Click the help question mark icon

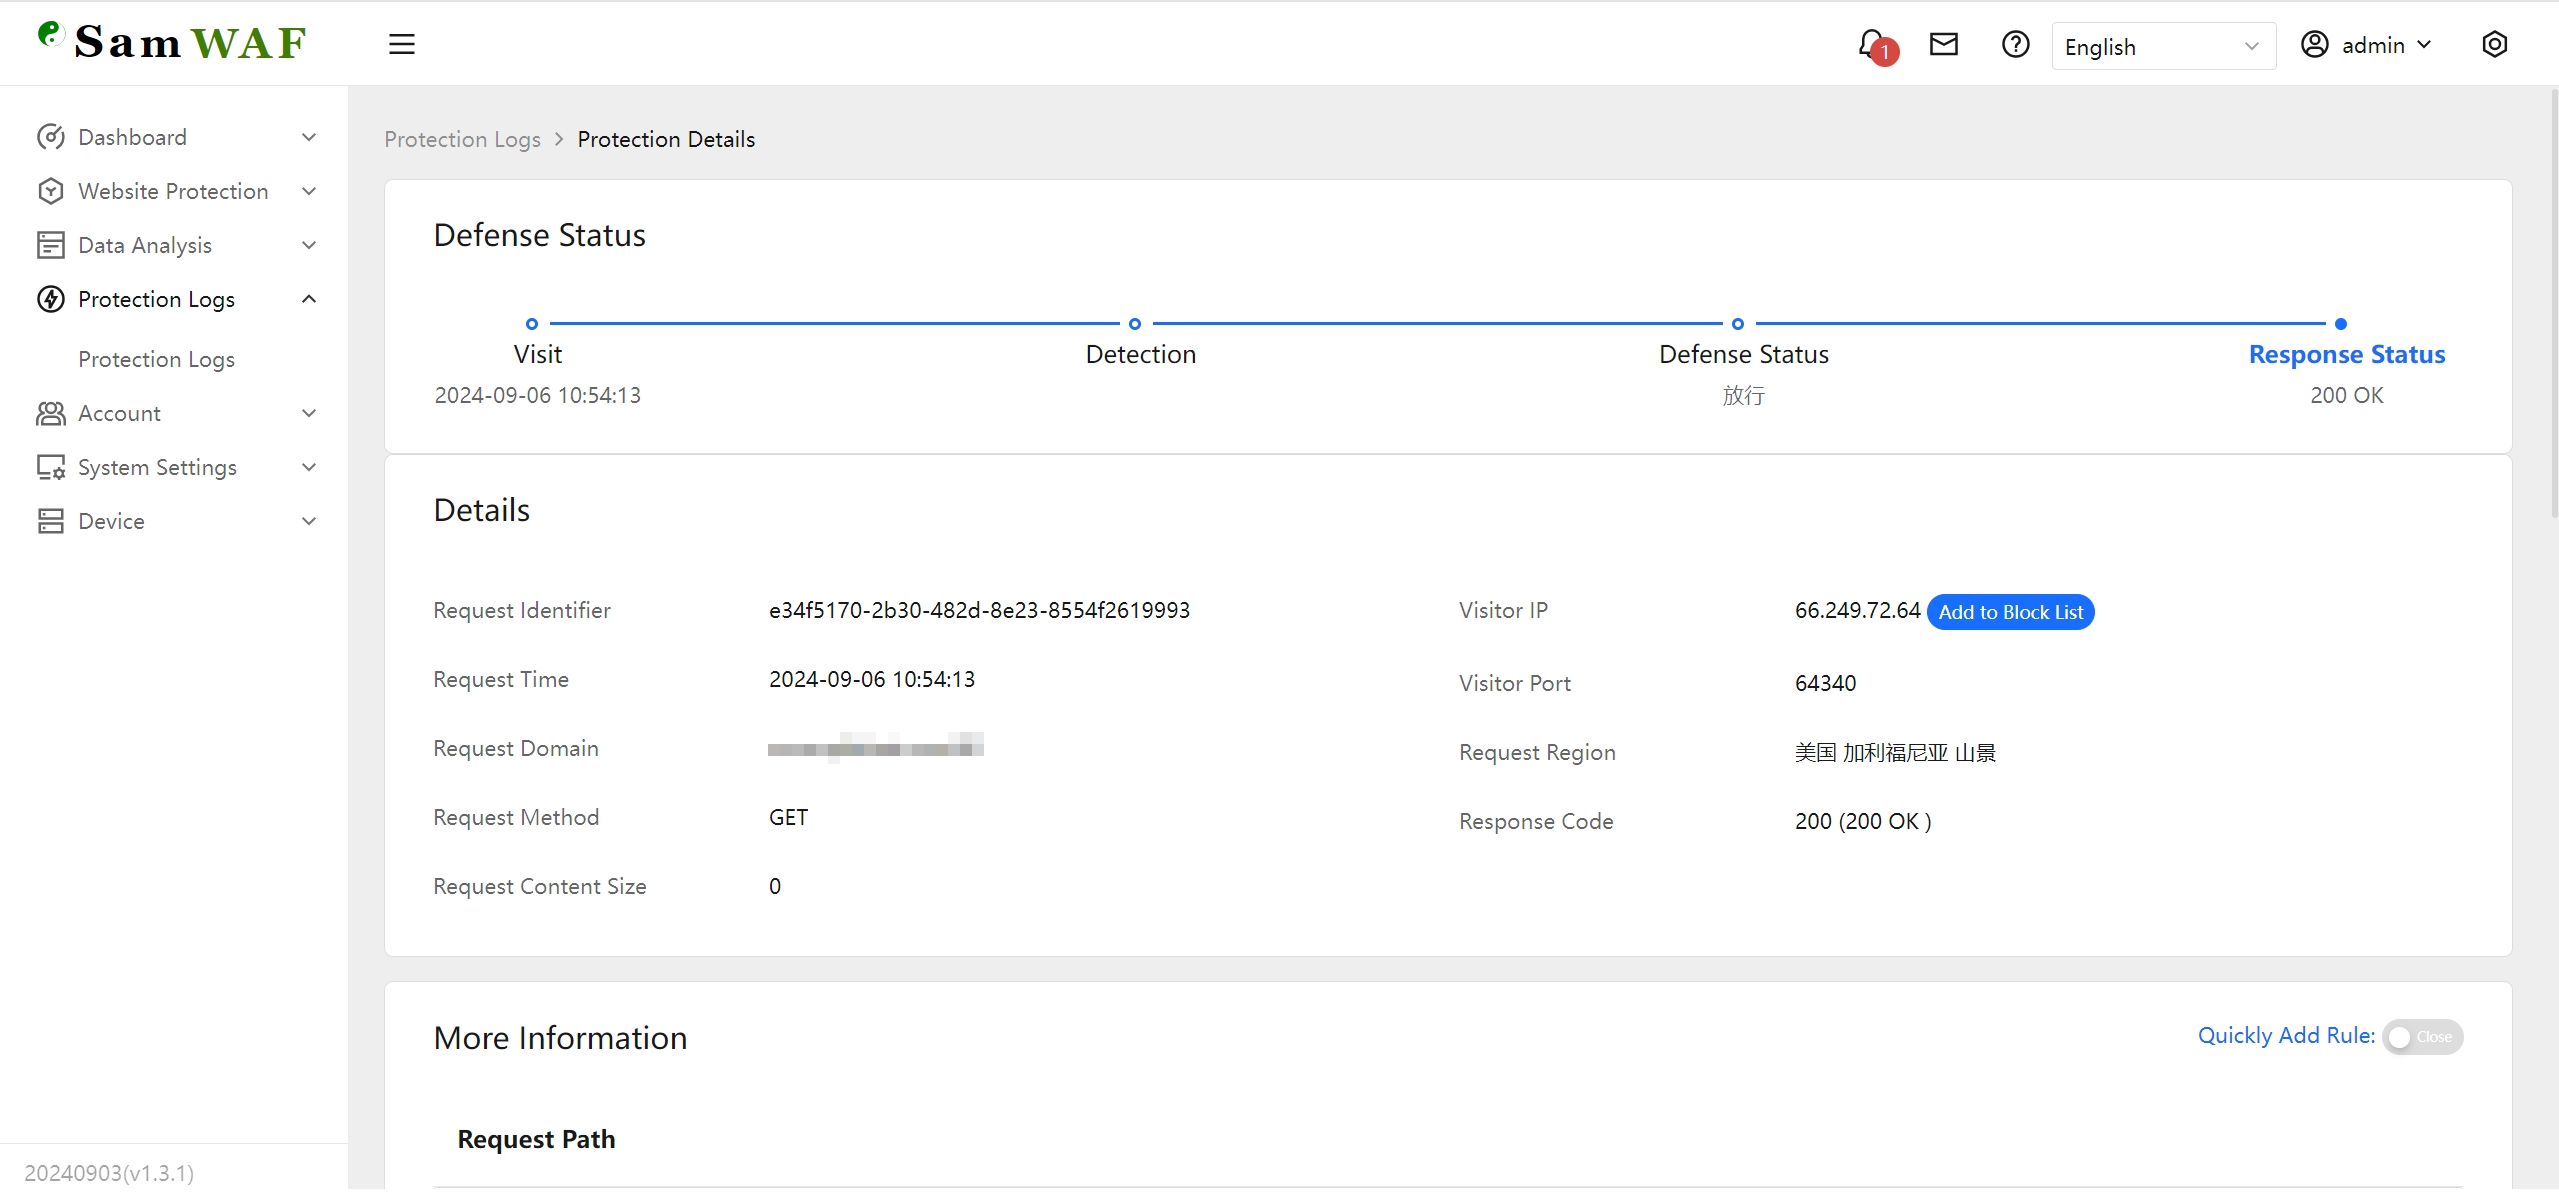point(2015,44)
